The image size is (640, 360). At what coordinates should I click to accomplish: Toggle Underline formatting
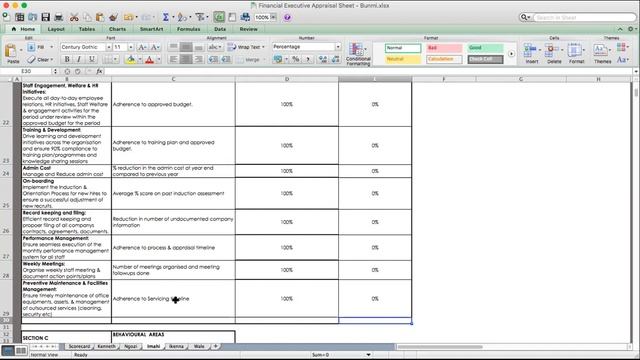click(x=92, y=59)
